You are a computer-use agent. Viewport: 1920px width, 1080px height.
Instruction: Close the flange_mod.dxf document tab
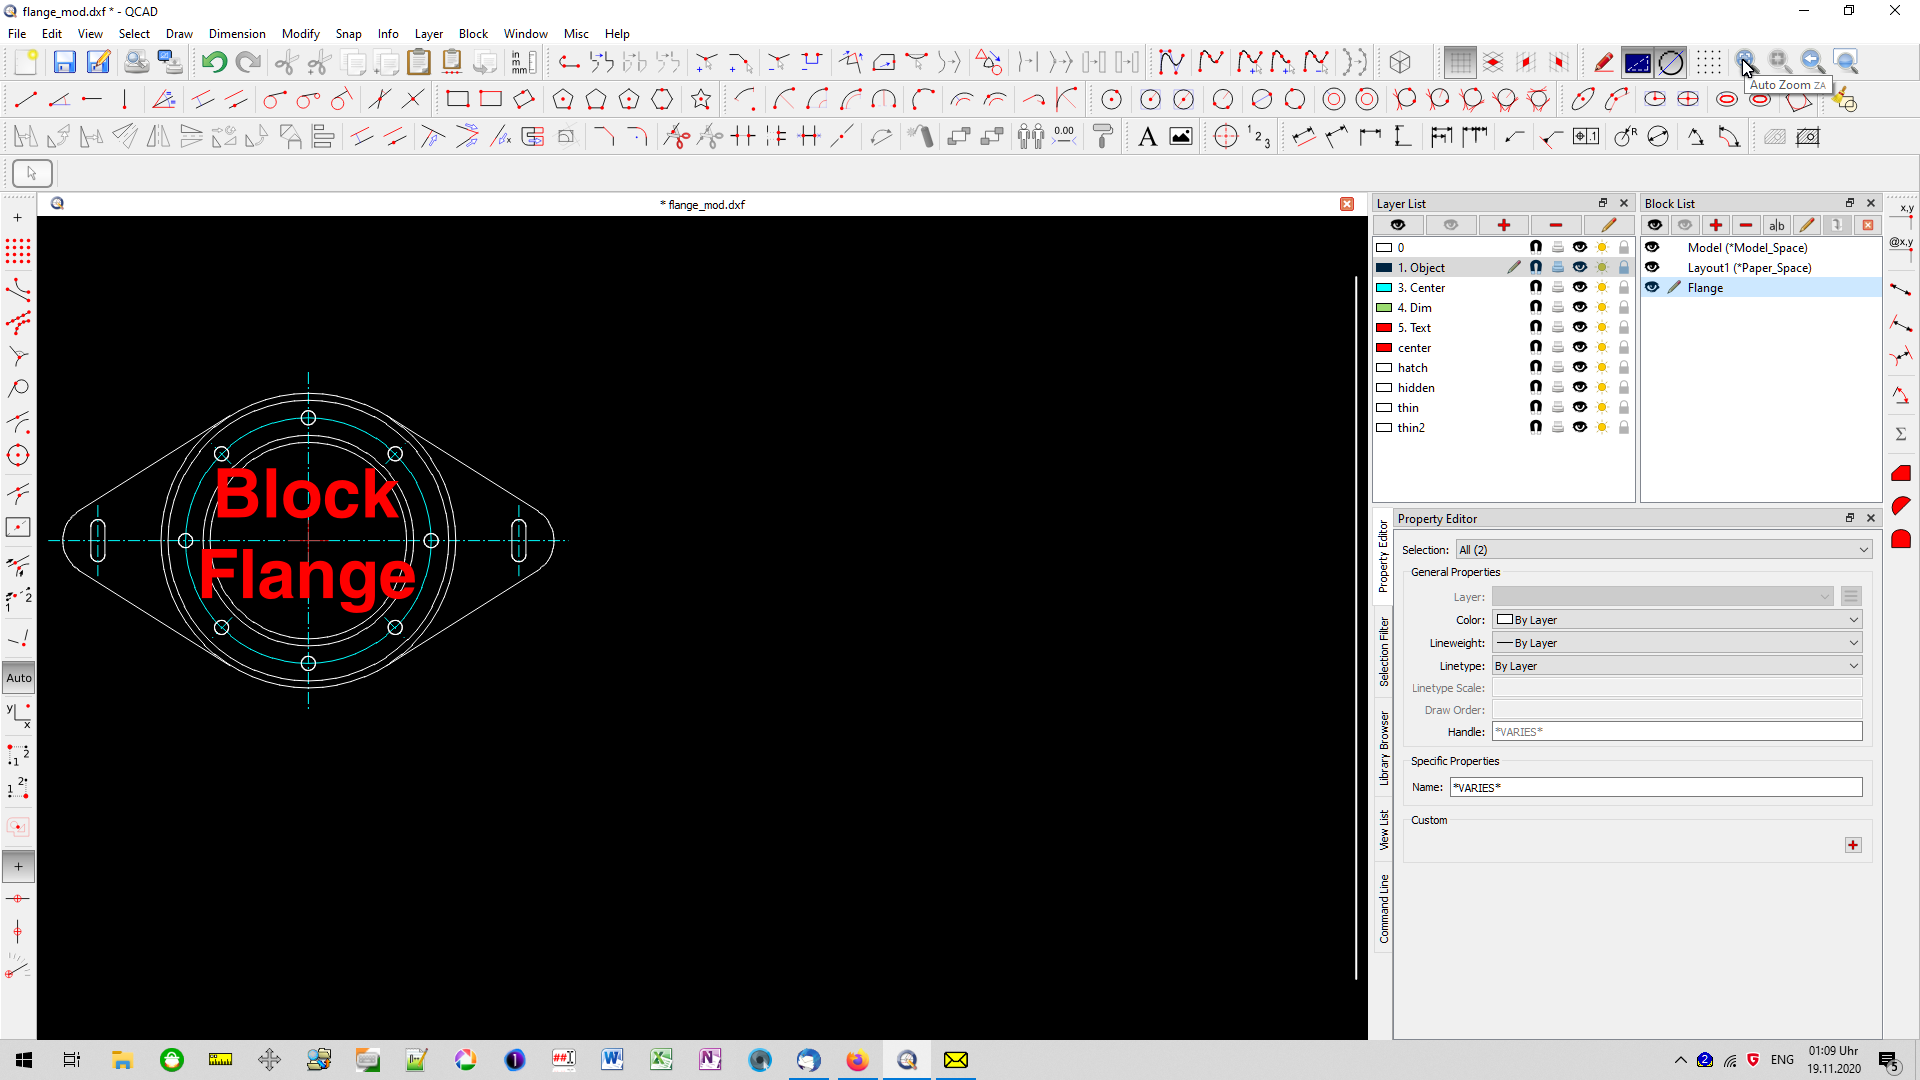[1347, 204]
